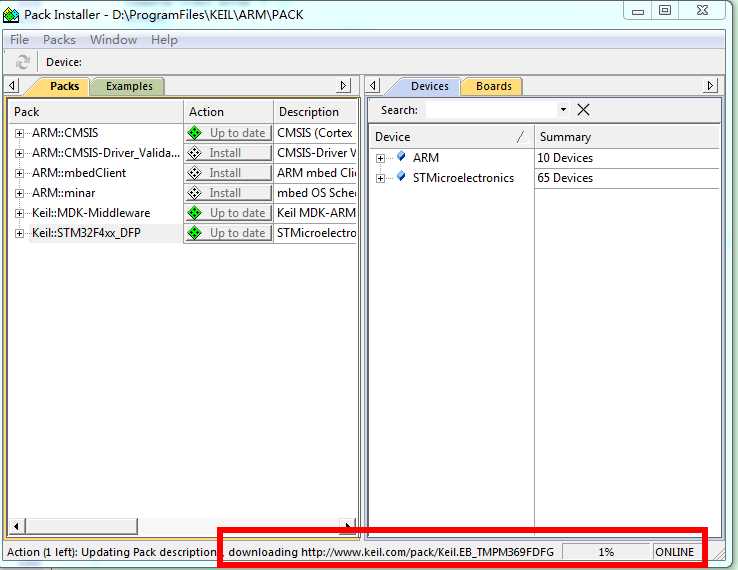
Task: Expand the Keil::STM32F4xx_DFP pack node
Action: [19, 233]
